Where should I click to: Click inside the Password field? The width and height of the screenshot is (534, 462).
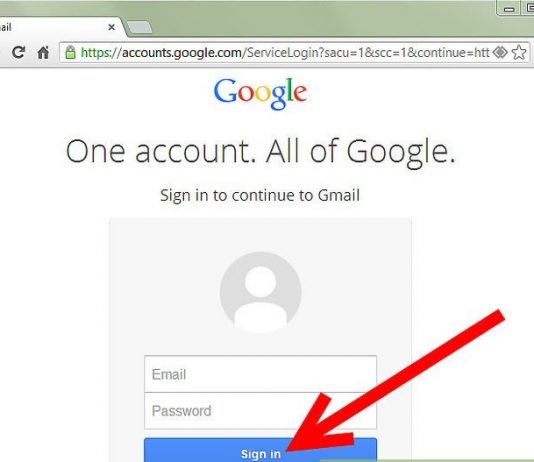261,411
